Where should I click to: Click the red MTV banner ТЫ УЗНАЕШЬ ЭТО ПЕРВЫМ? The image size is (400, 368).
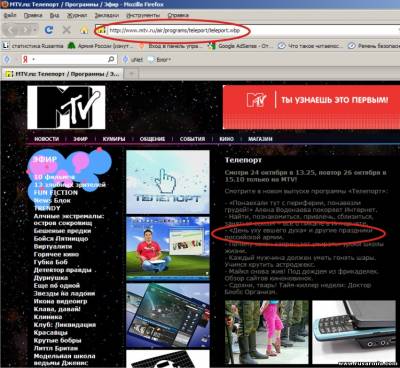coord(311,107)
